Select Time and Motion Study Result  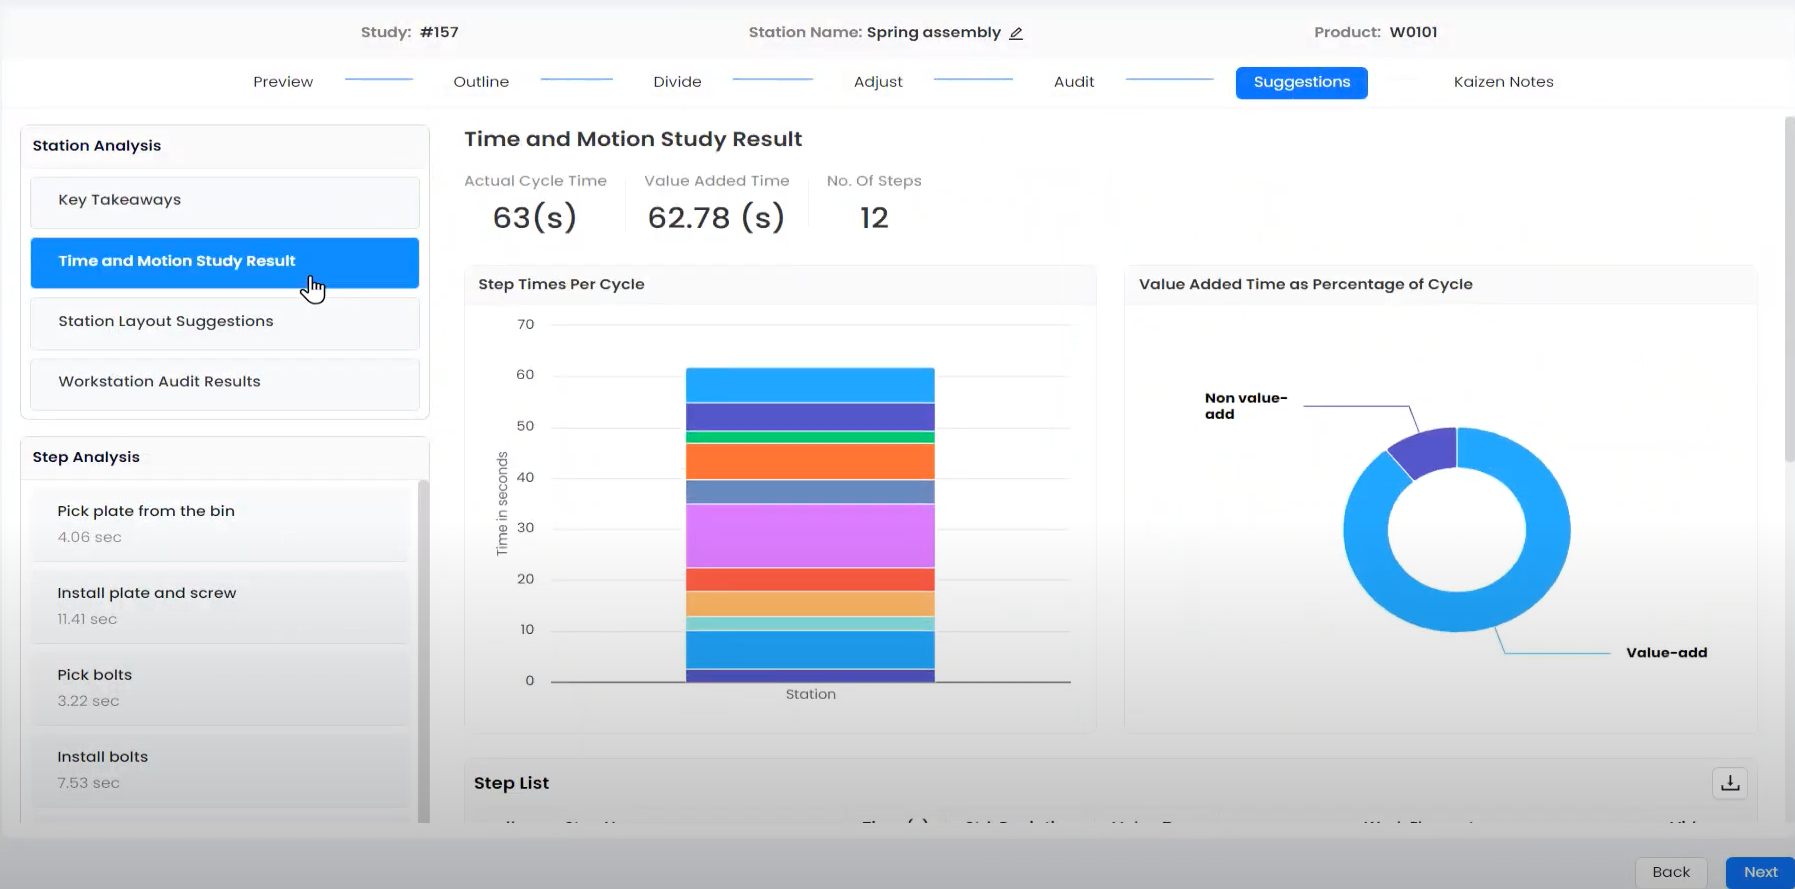(224, 261)
